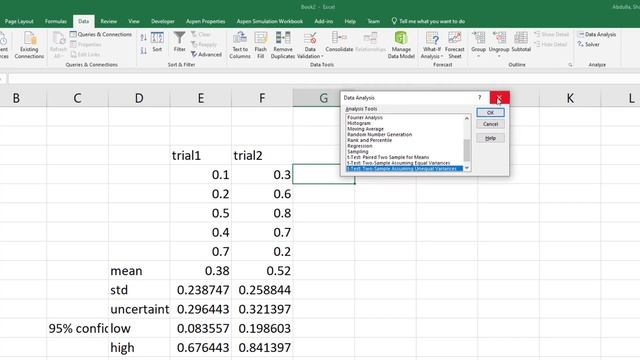The width and height of the screenshot is (640, 360).
Task: Expand Data Validation dropdown arrow
Action: click(322, 56)
